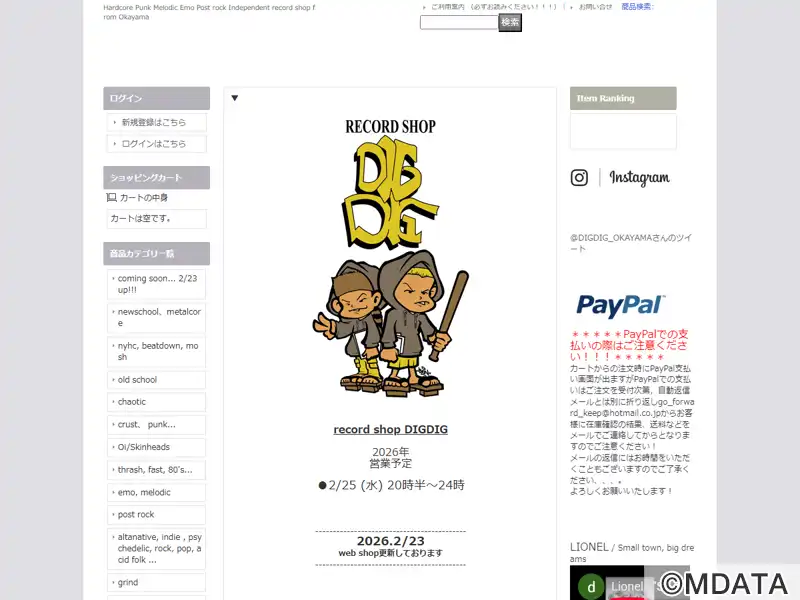Click the black triangle marker above RECORD SHOP

pyautogui.click(x=235, y=98)
